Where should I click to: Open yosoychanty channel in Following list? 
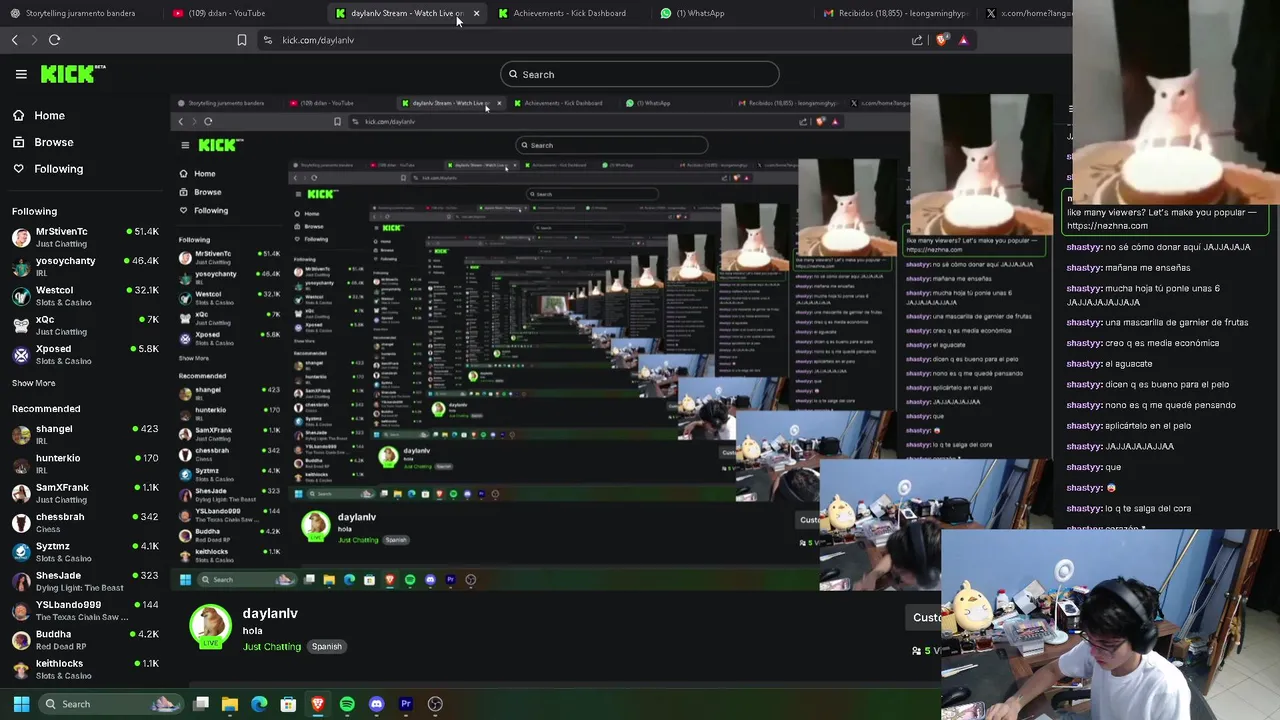point(85,266)
